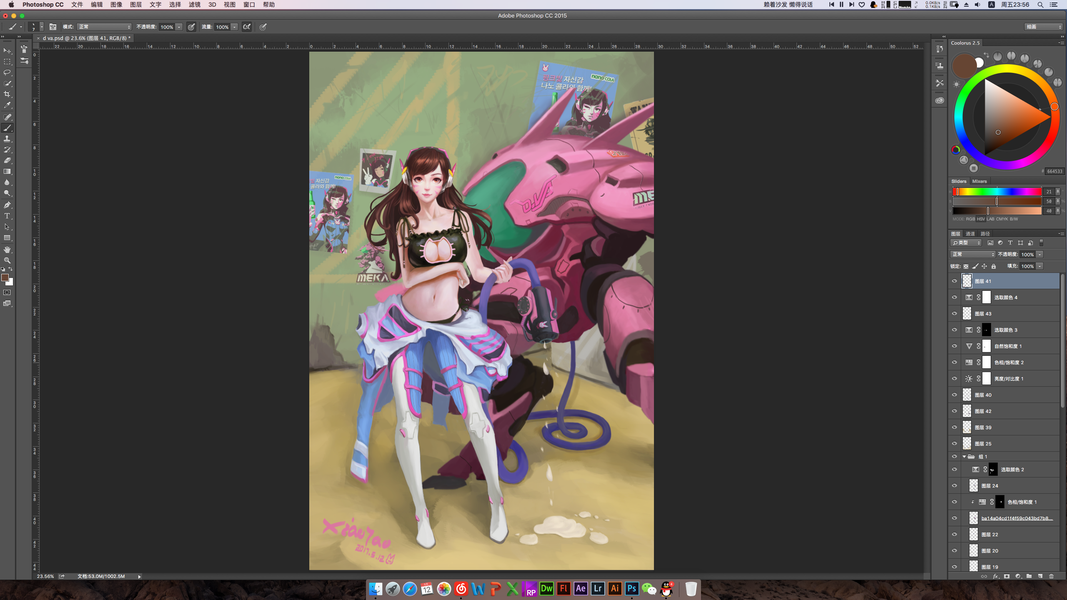Viewport: 1067px width, 600px height.
Task: Open the 编辑 menu
Action: point(97,5)
